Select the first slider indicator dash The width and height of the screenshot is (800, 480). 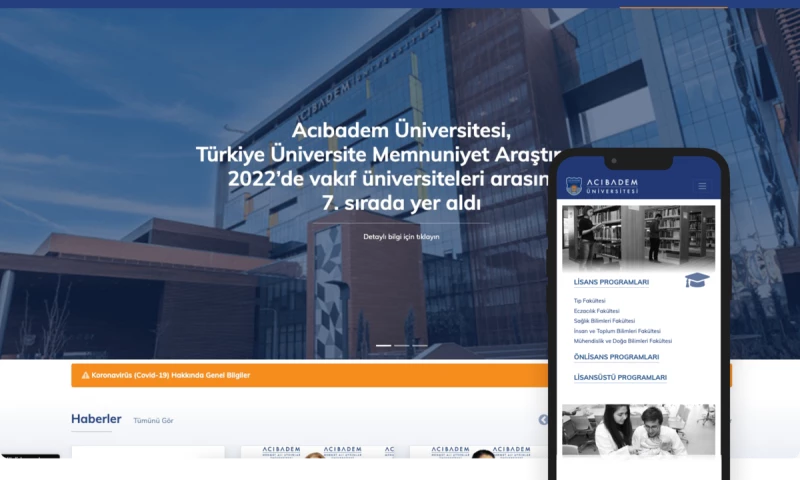pos(383,346)
